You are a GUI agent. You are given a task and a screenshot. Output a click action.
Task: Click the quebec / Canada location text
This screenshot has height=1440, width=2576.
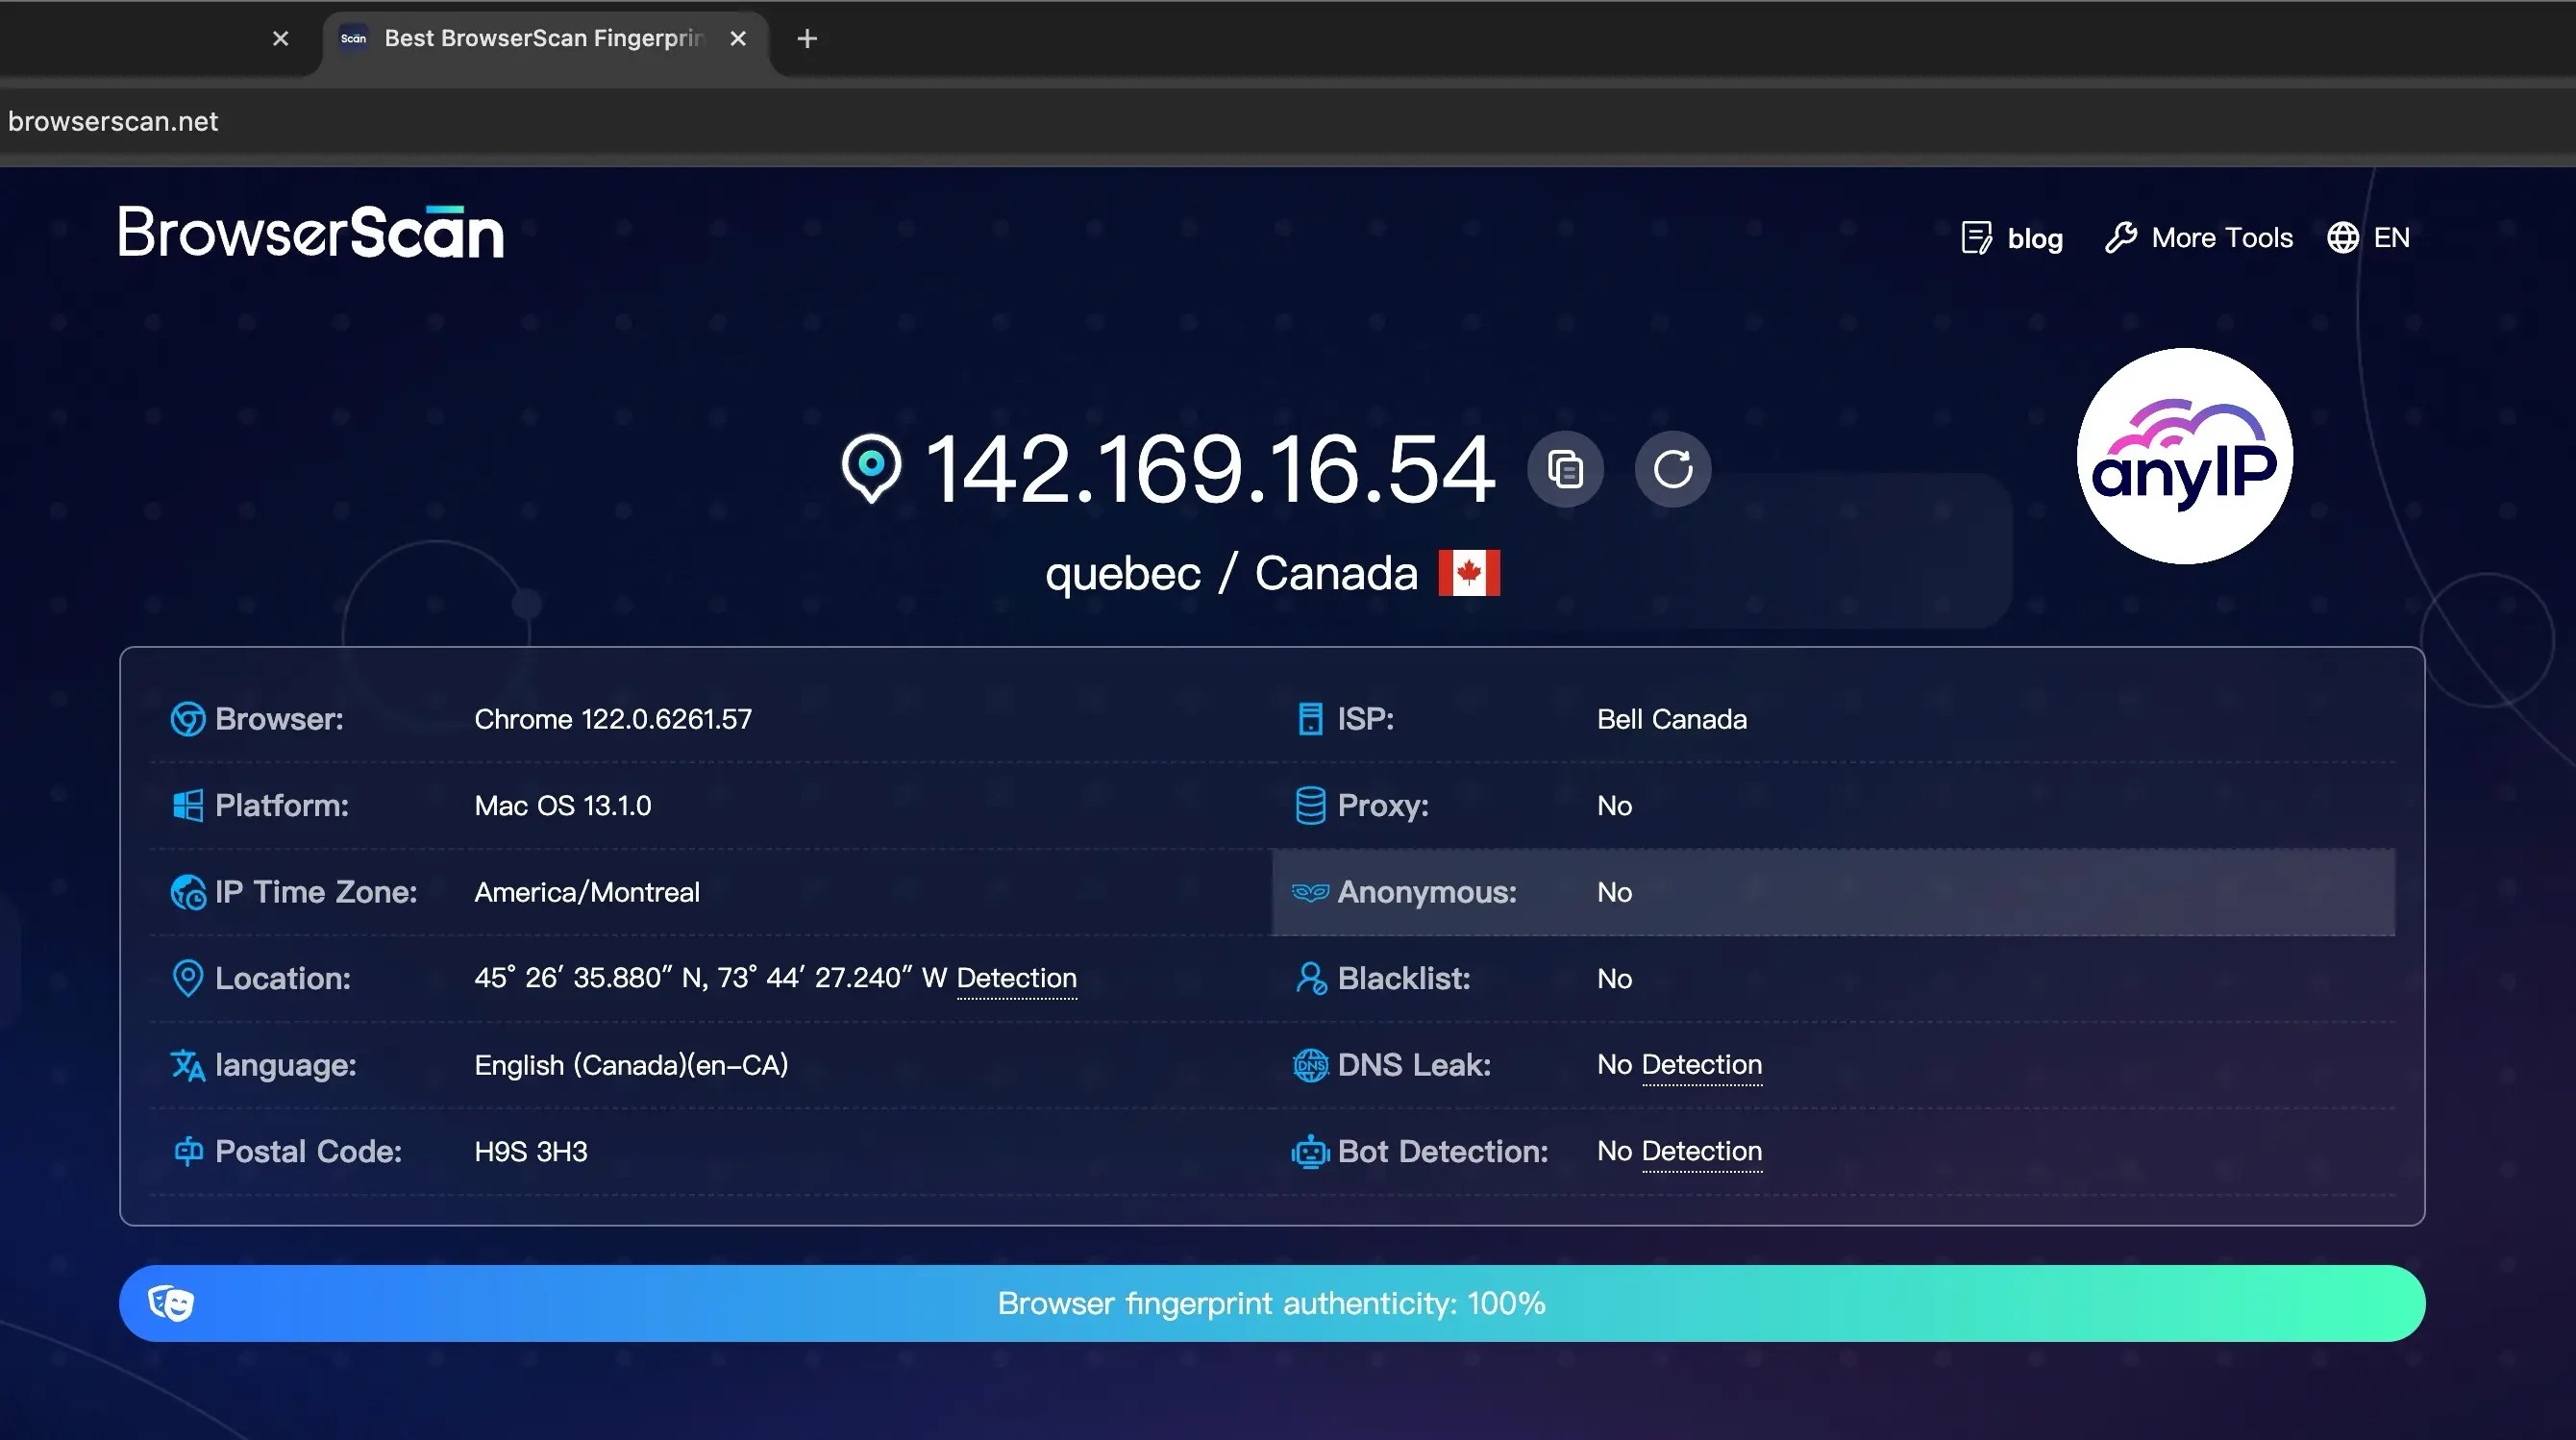pos(1231,574)
